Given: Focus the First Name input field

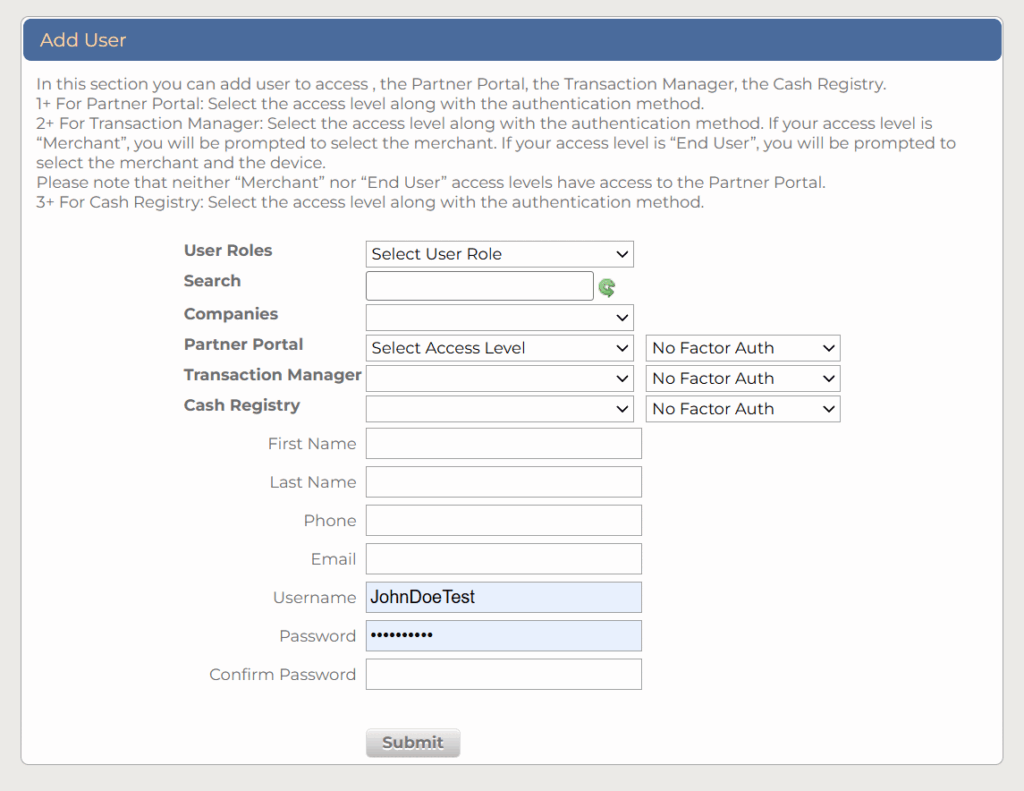Looking at the screenshot, I should click(503, 444).
